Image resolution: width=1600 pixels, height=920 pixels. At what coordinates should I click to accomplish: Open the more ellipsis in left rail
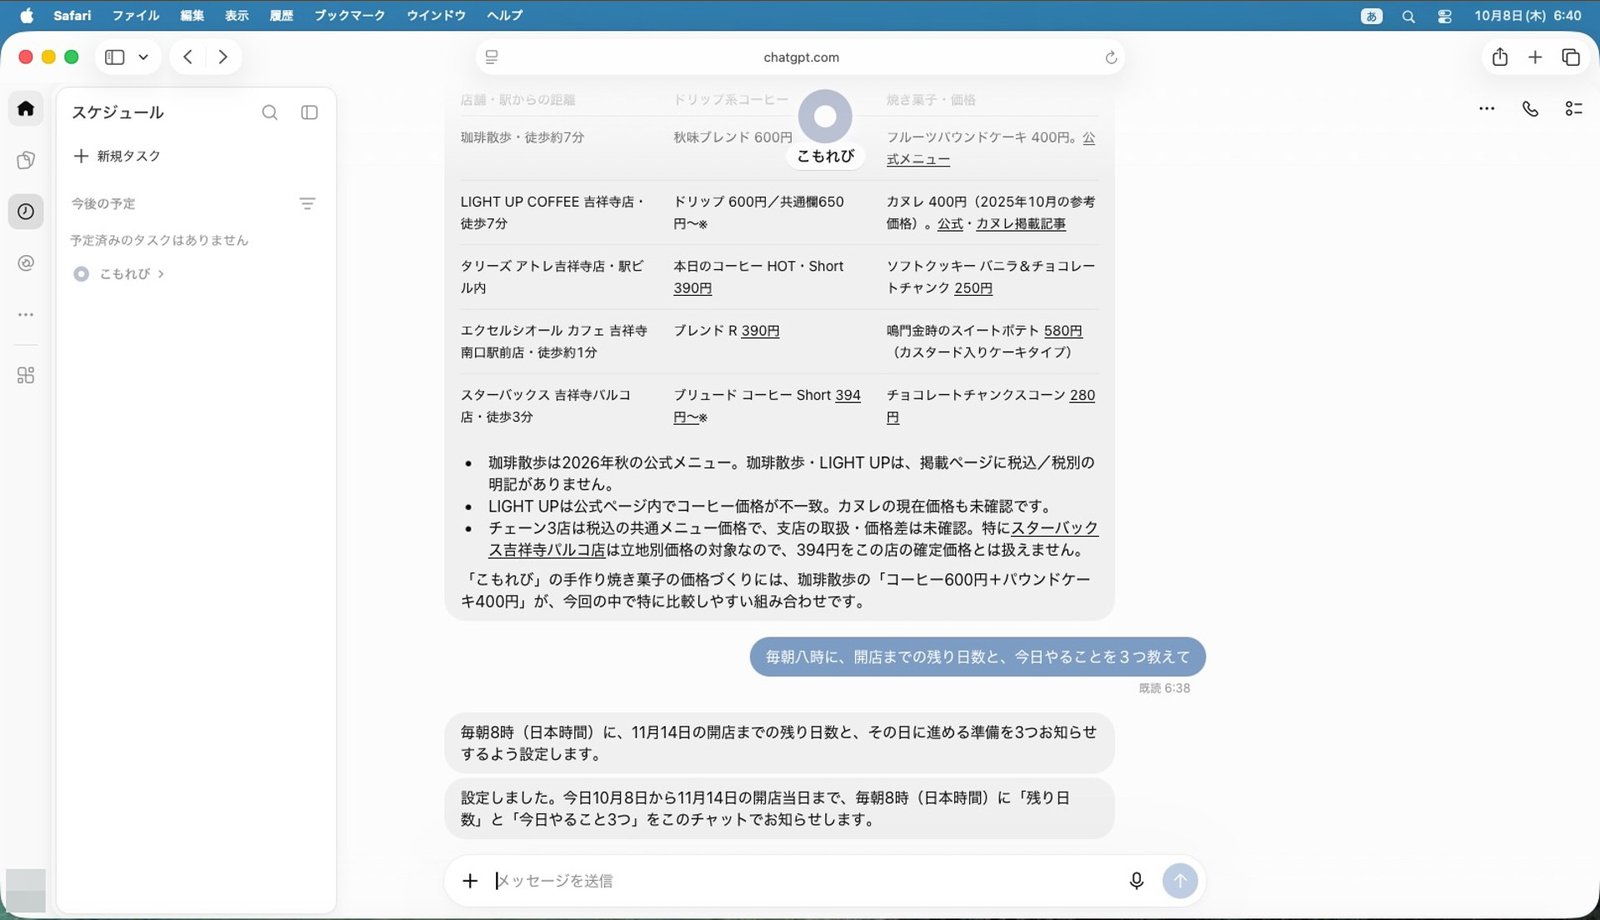pos(26,314)
